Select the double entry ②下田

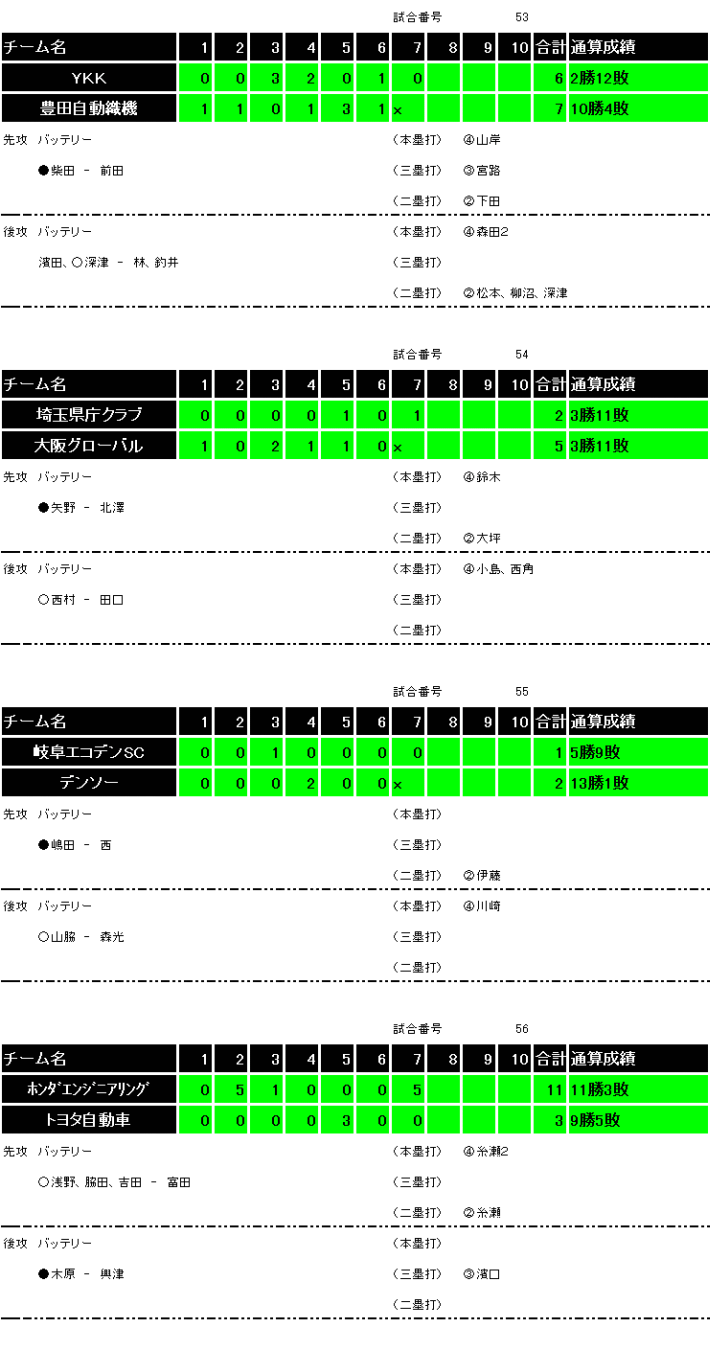coord(481,201)
